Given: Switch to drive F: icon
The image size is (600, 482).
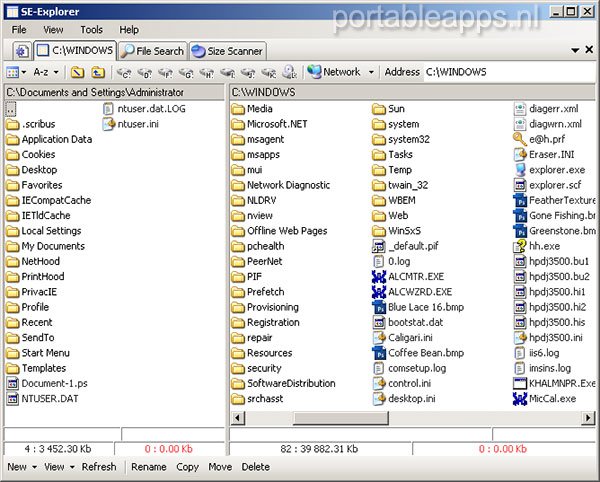Looking at the screenshot, I should coord(165,72).
